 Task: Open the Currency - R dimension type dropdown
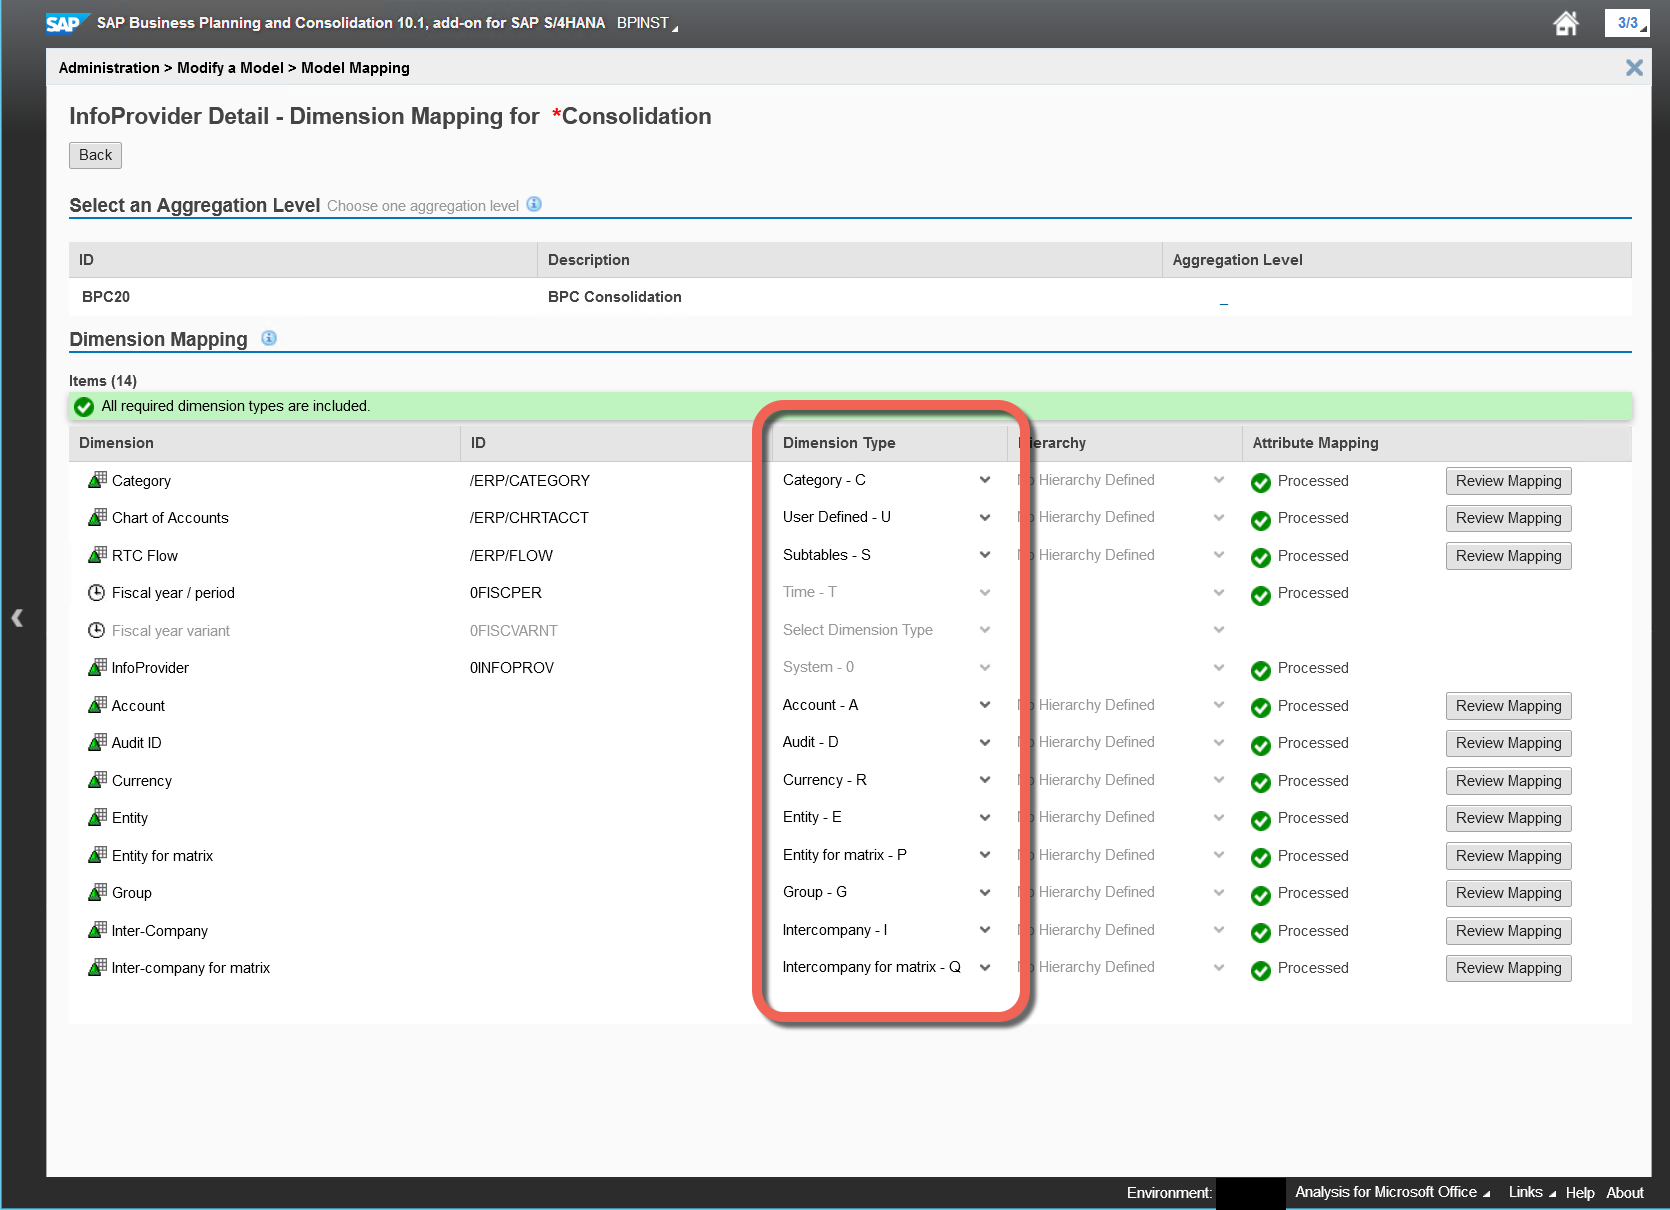tap(985, 780)
